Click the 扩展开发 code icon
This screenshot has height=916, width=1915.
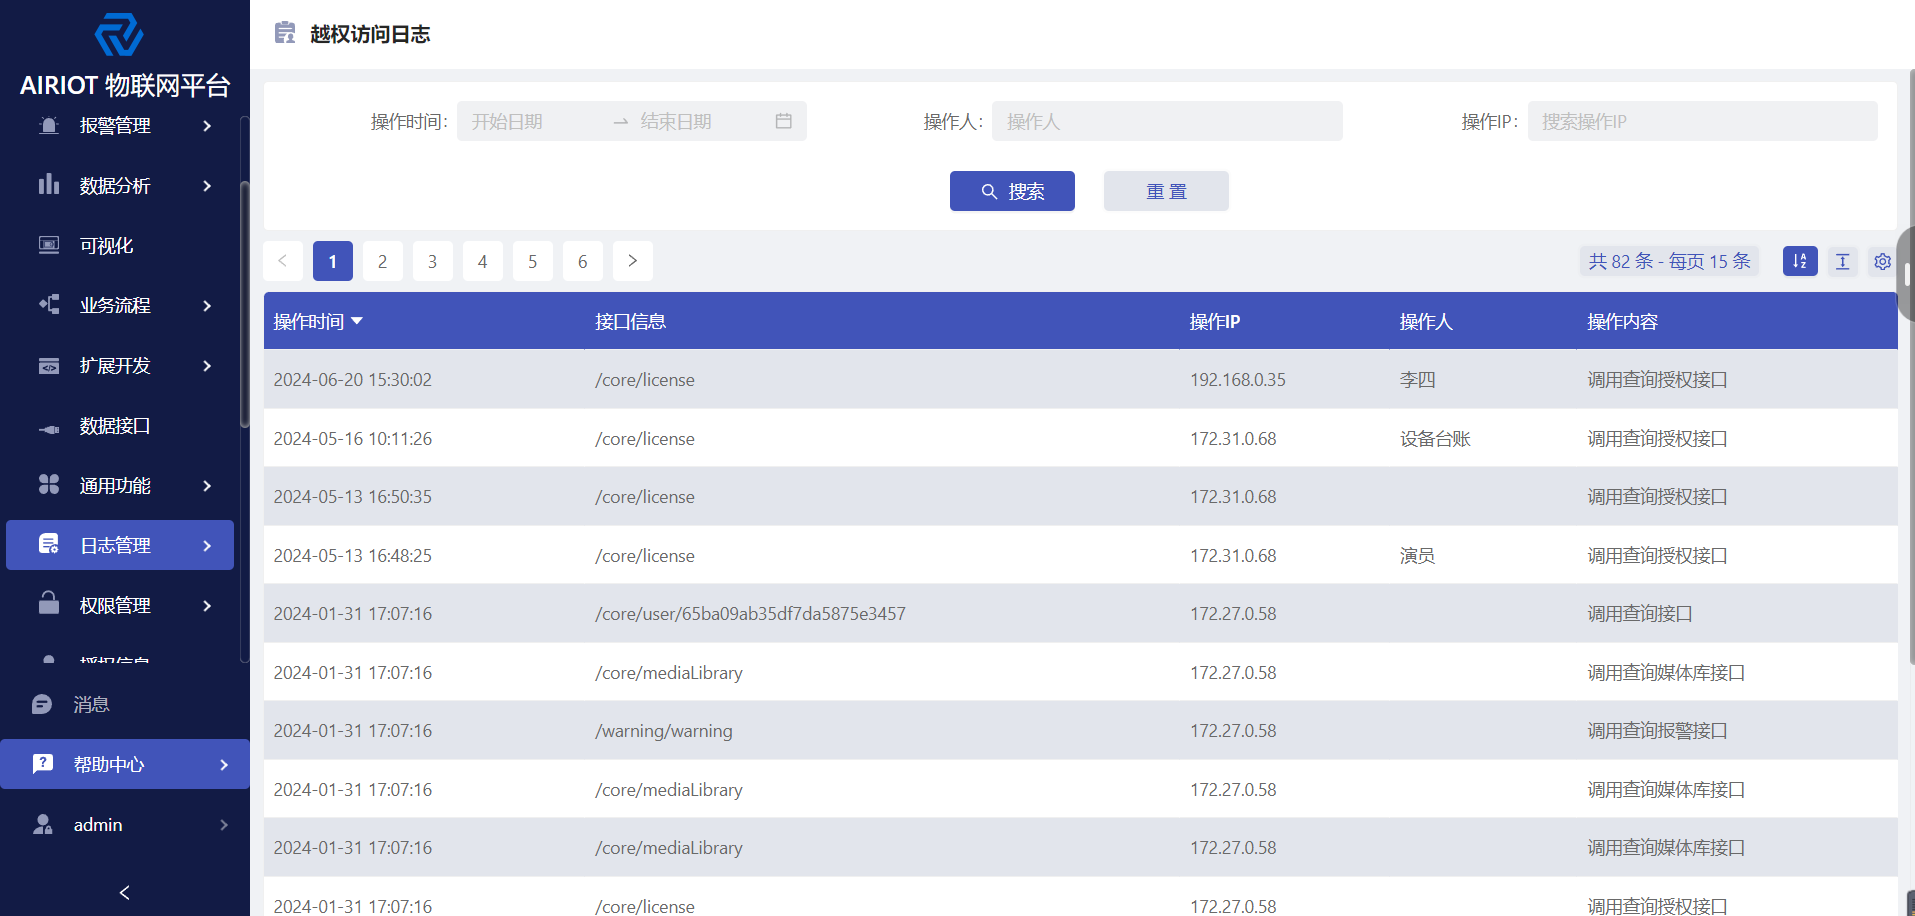tap(48, 365)
